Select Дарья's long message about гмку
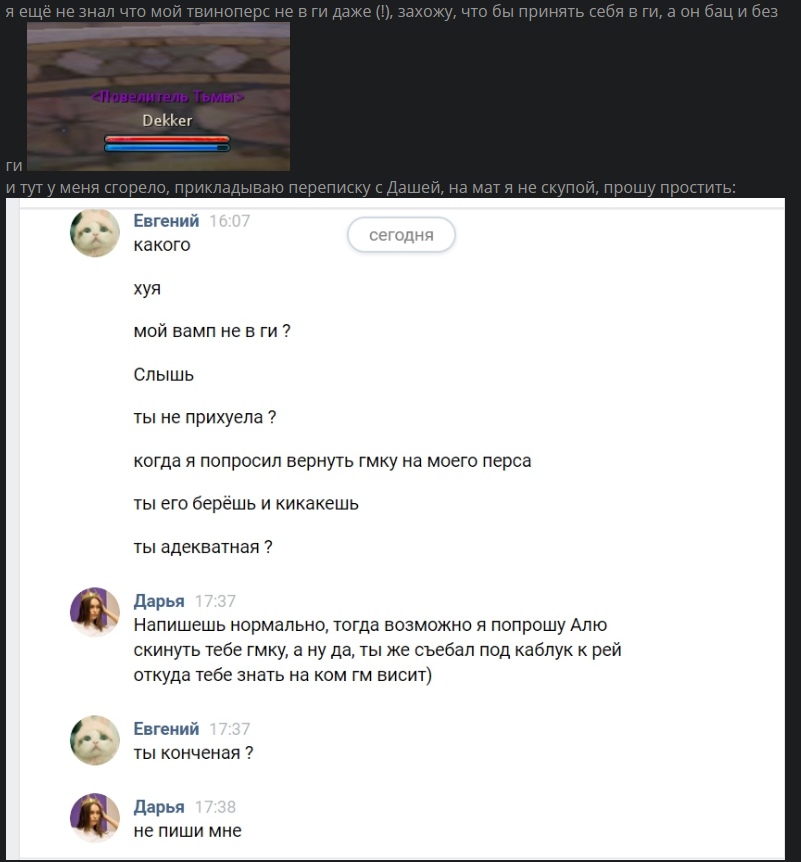 (x=377, y=650)
